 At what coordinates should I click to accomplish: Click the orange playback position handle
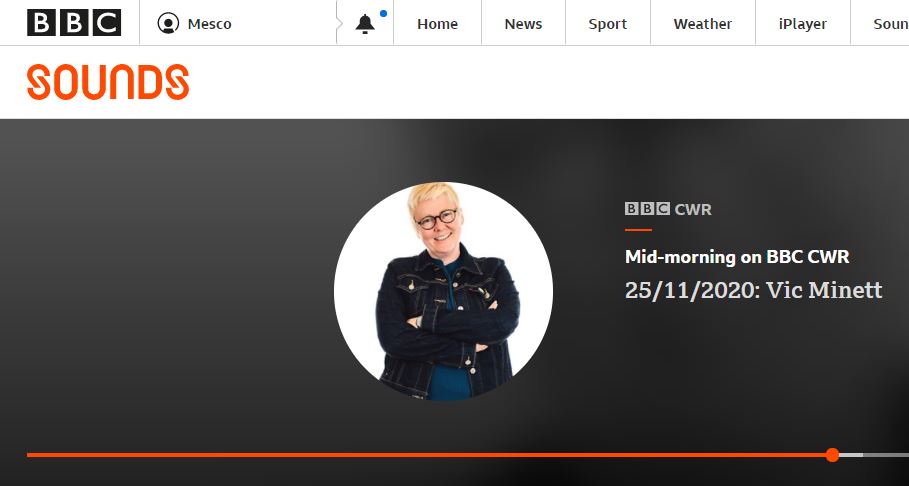[832, 455]
